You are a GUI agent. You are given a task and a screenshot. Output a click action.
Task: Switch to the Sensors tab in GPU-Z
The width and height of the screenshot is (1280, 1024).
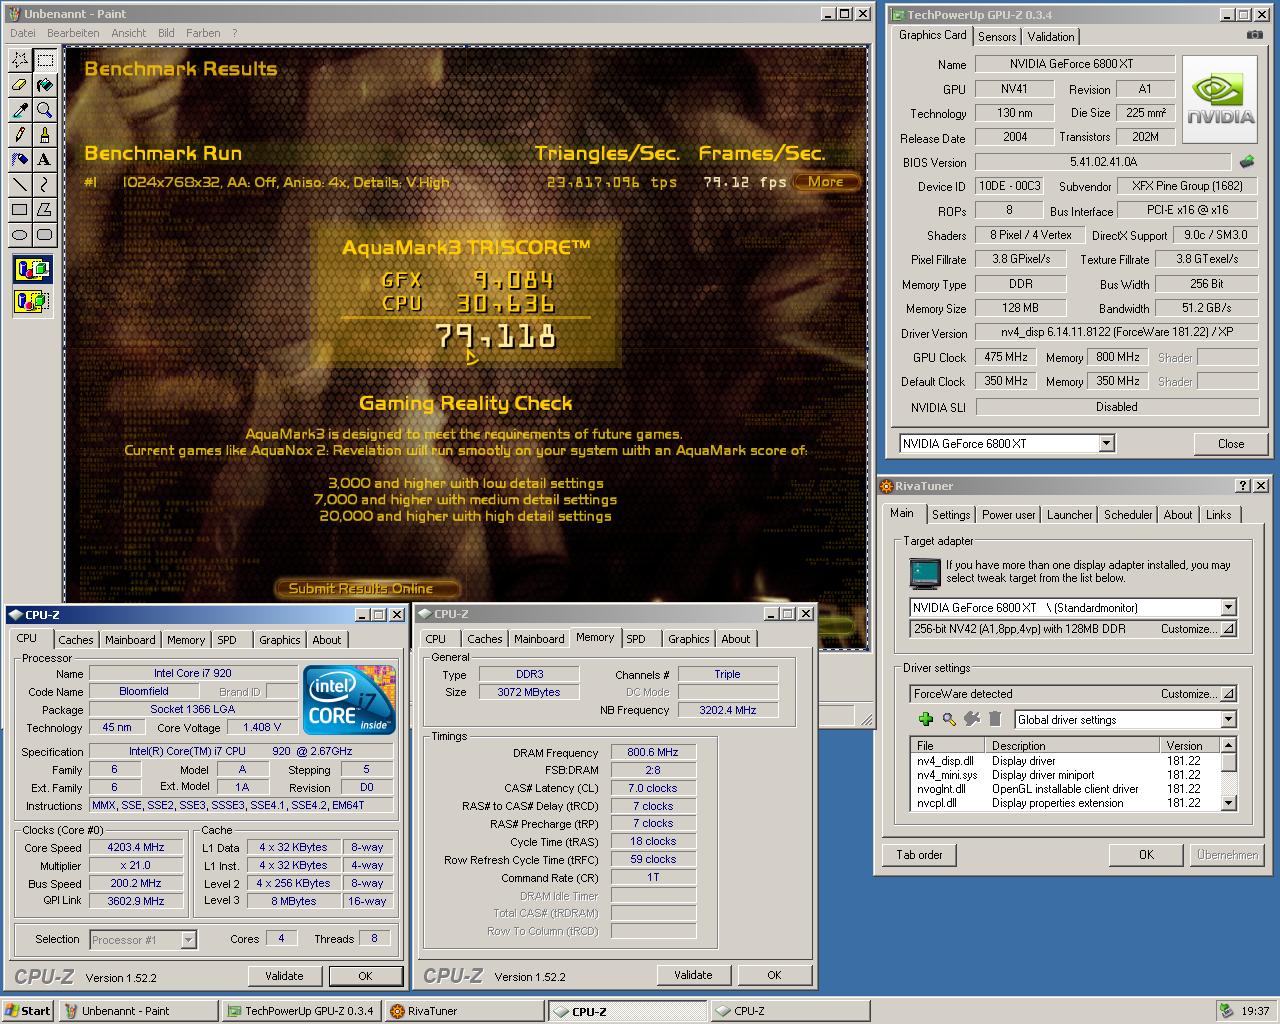pos(997,37)
